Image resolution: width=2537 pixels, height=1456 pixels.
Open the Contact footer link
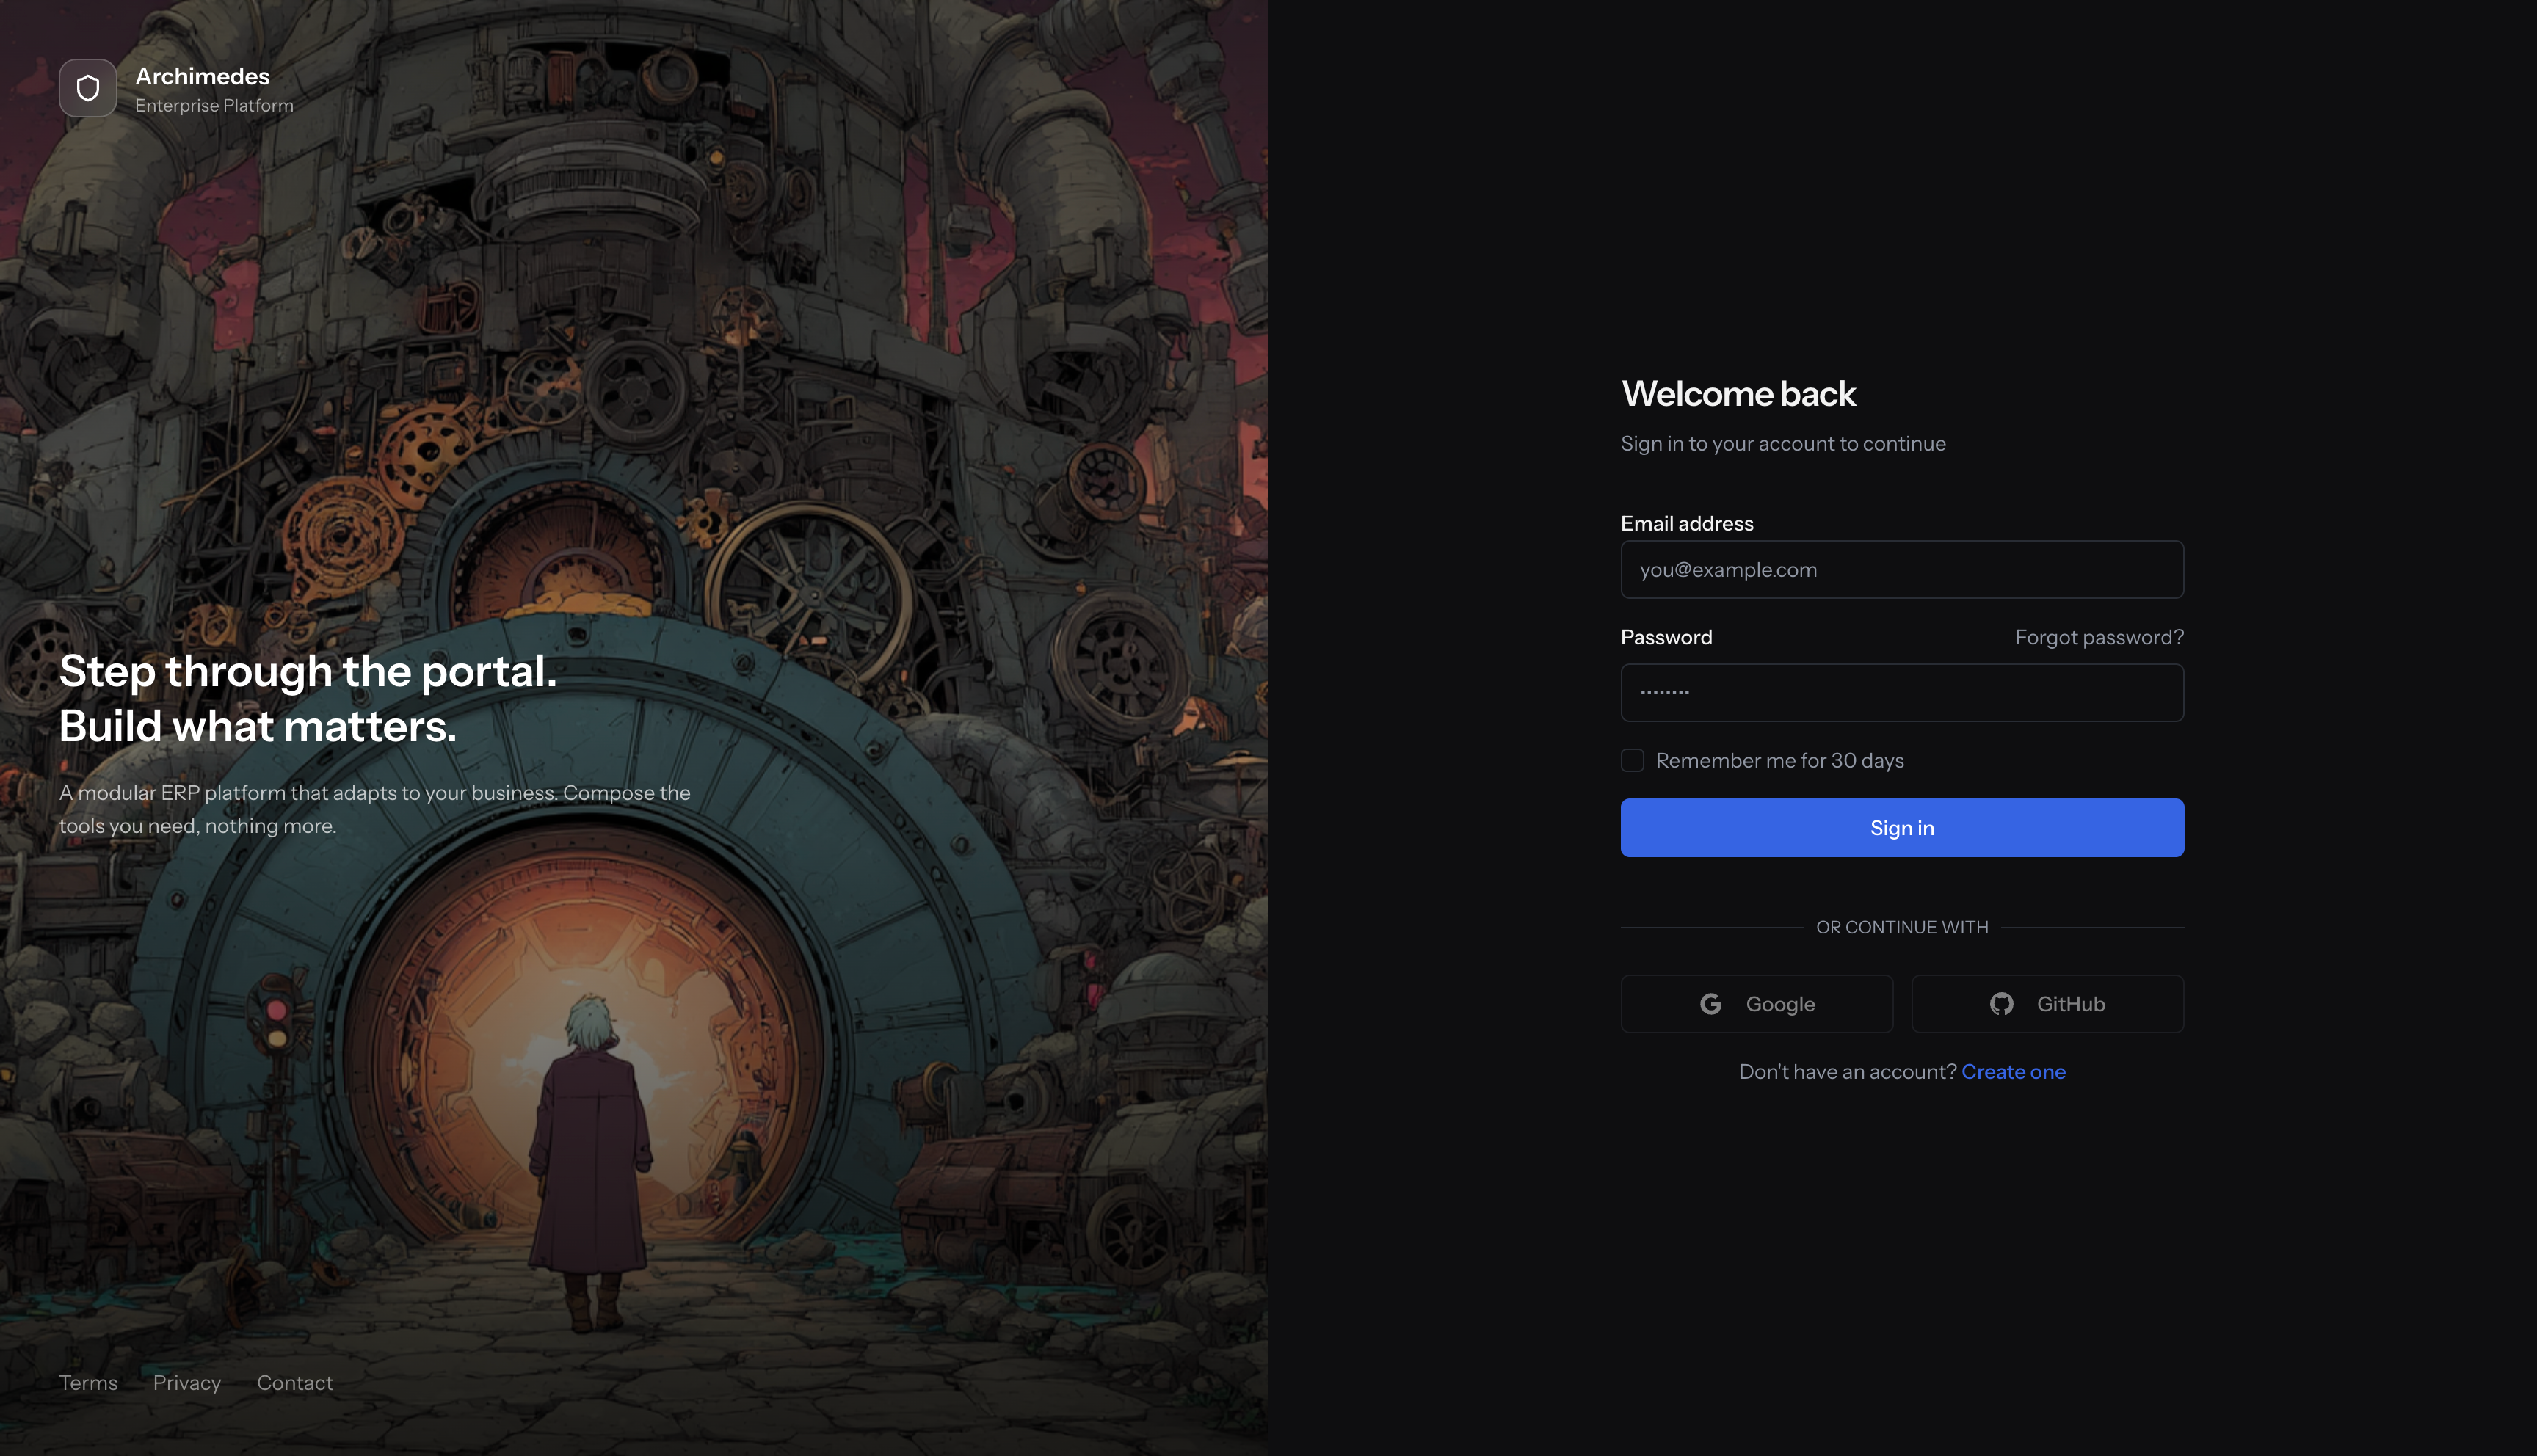(x=295, y=1383)
